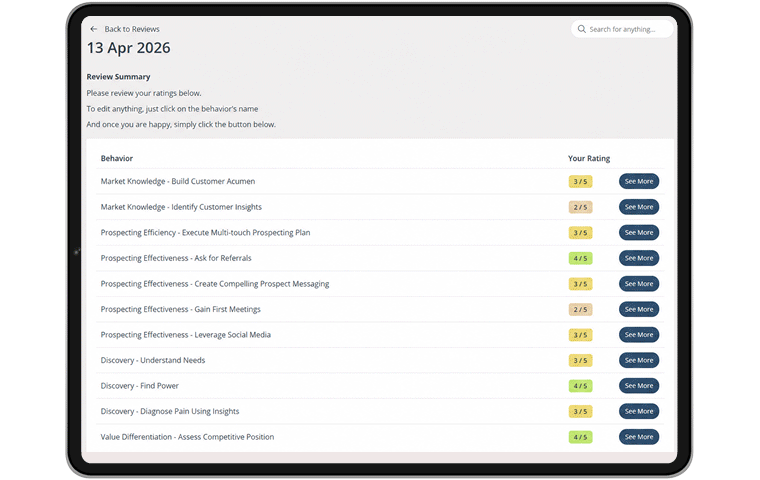Click the search magnifier icon
This screenshot has height=480, width=760.
582,29
